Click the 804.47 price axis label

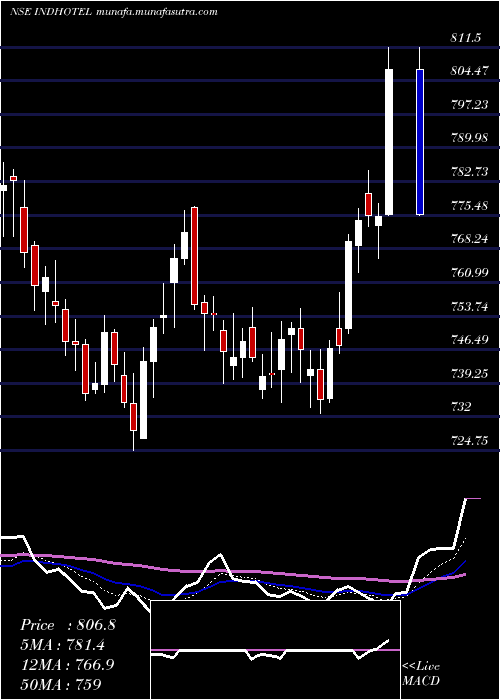469,71
